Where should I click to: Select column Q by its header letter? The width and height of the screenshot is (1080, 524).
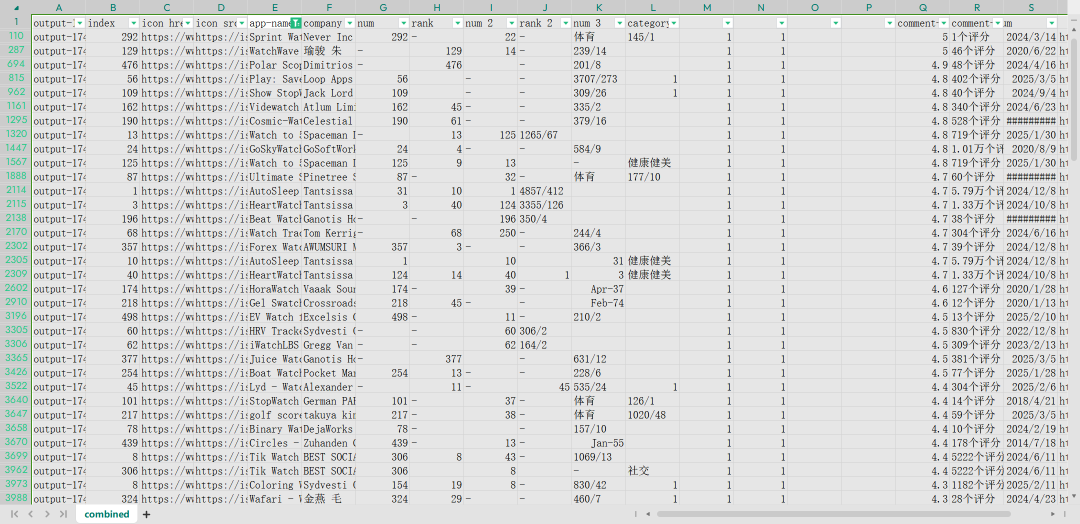pyautogui.click(x=923, y=8)
